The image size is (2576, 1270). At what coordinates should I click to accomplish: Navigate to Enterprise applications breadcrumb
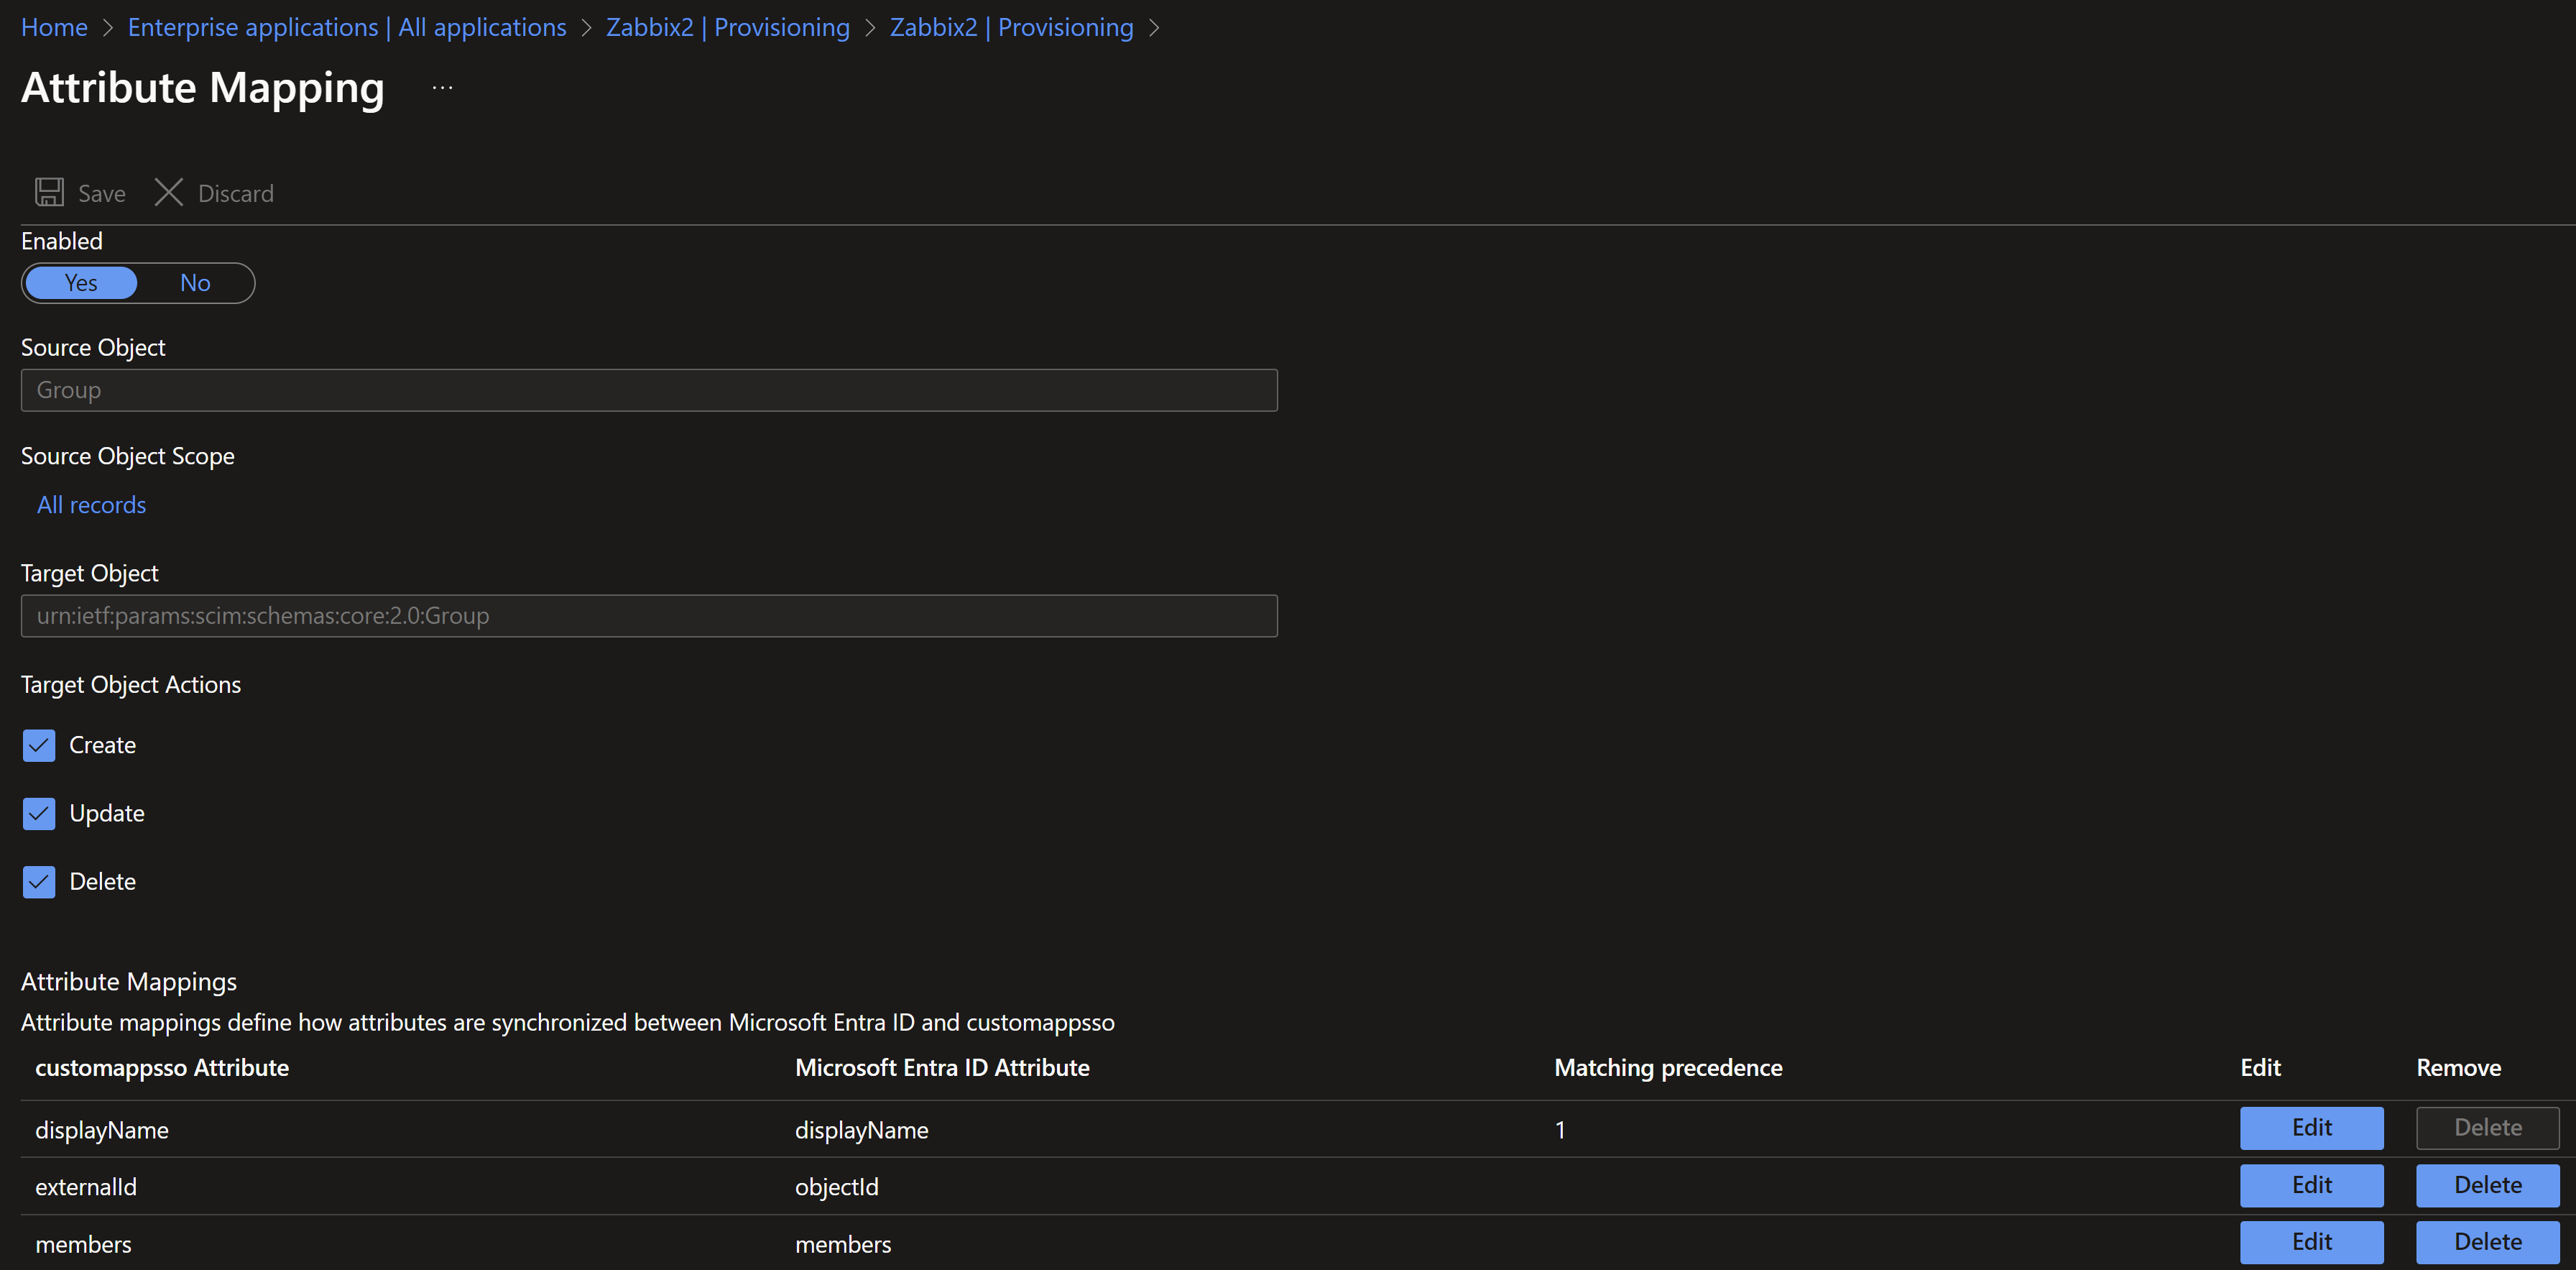pos(346,27)
